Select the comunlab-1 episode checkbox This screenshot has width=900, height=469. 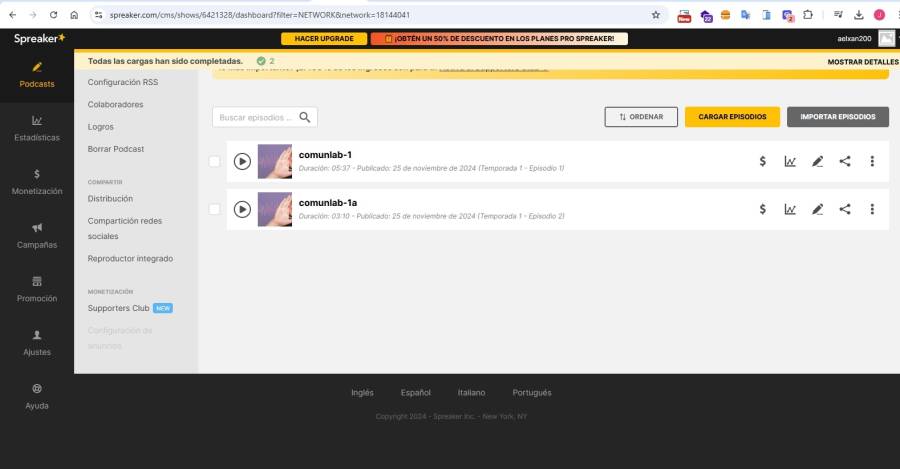pos(214,161)
